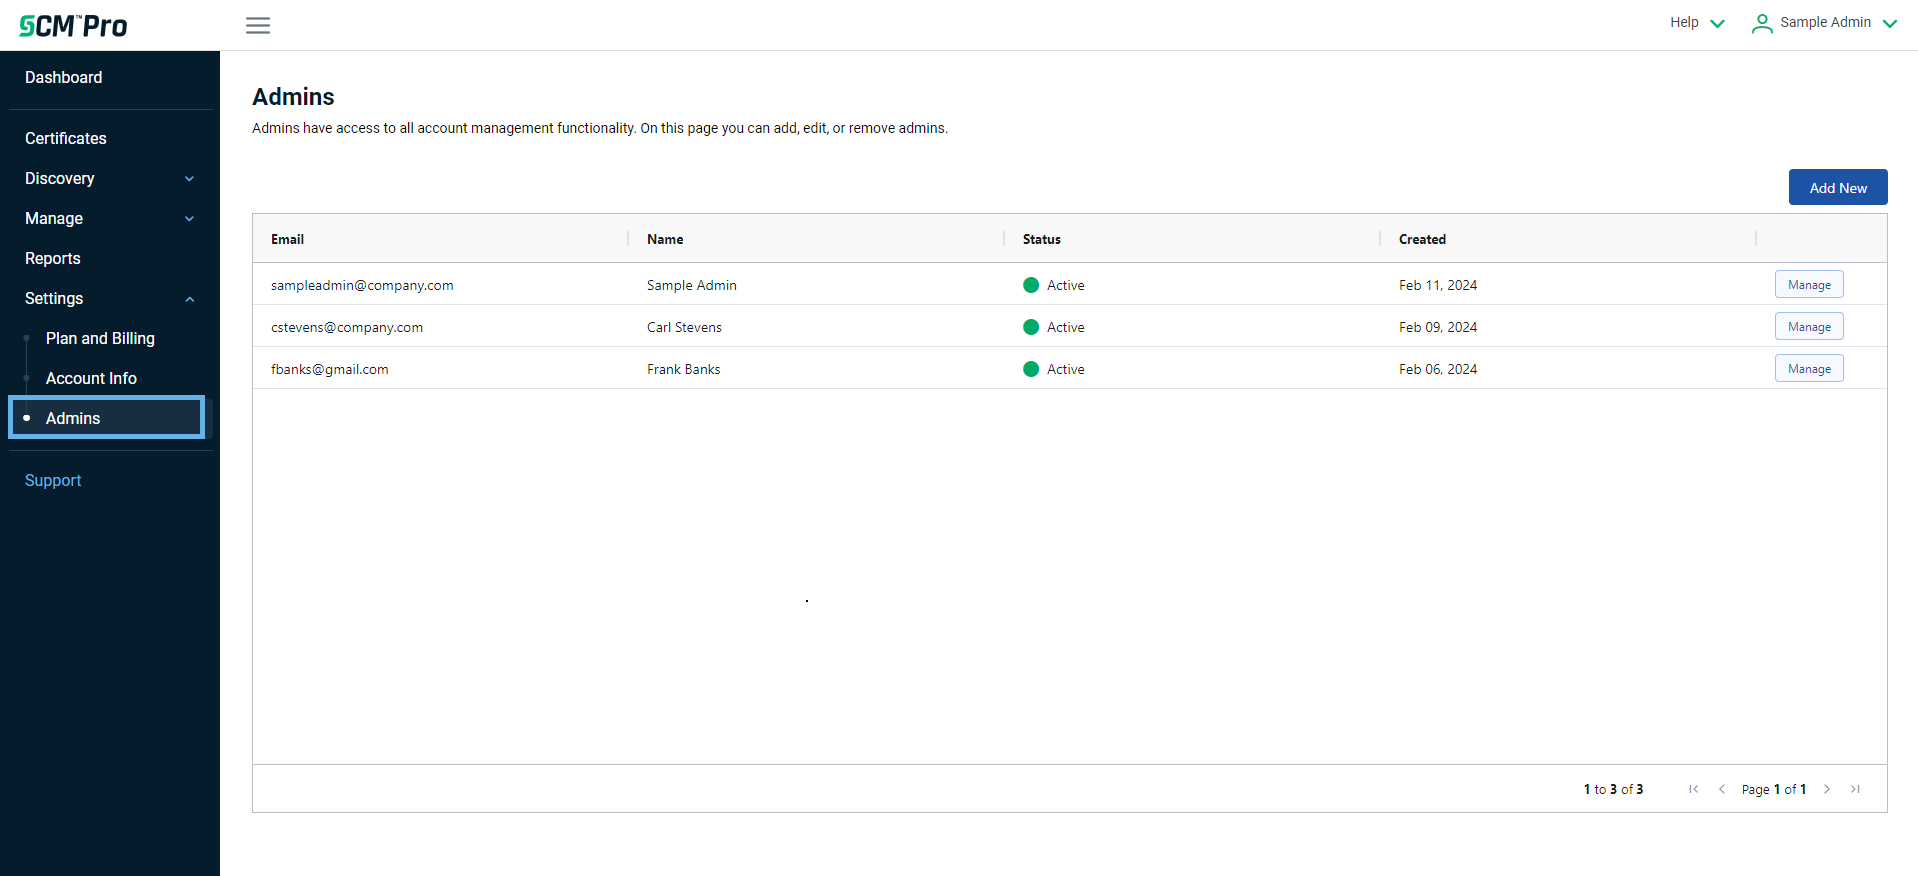Click the 1 to 3 of 3 count

[1613, 789]
